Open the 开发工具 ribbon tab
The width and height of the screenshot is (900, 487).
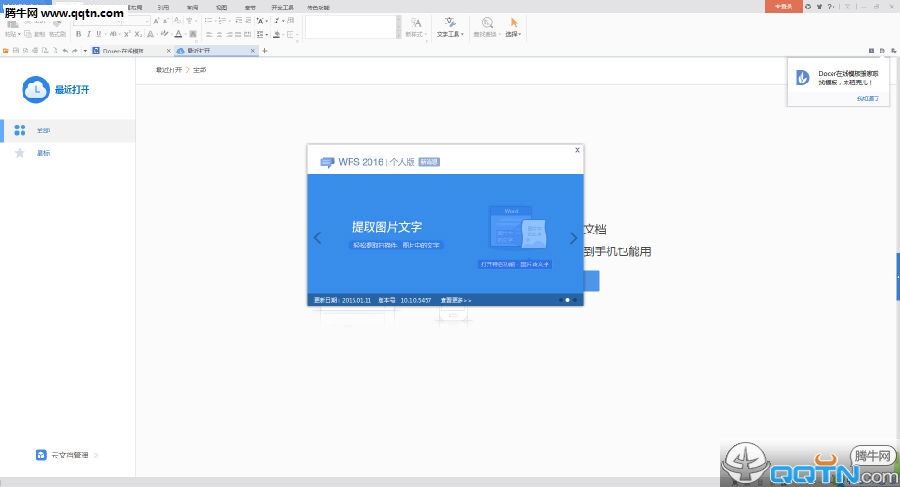(283, 6)
